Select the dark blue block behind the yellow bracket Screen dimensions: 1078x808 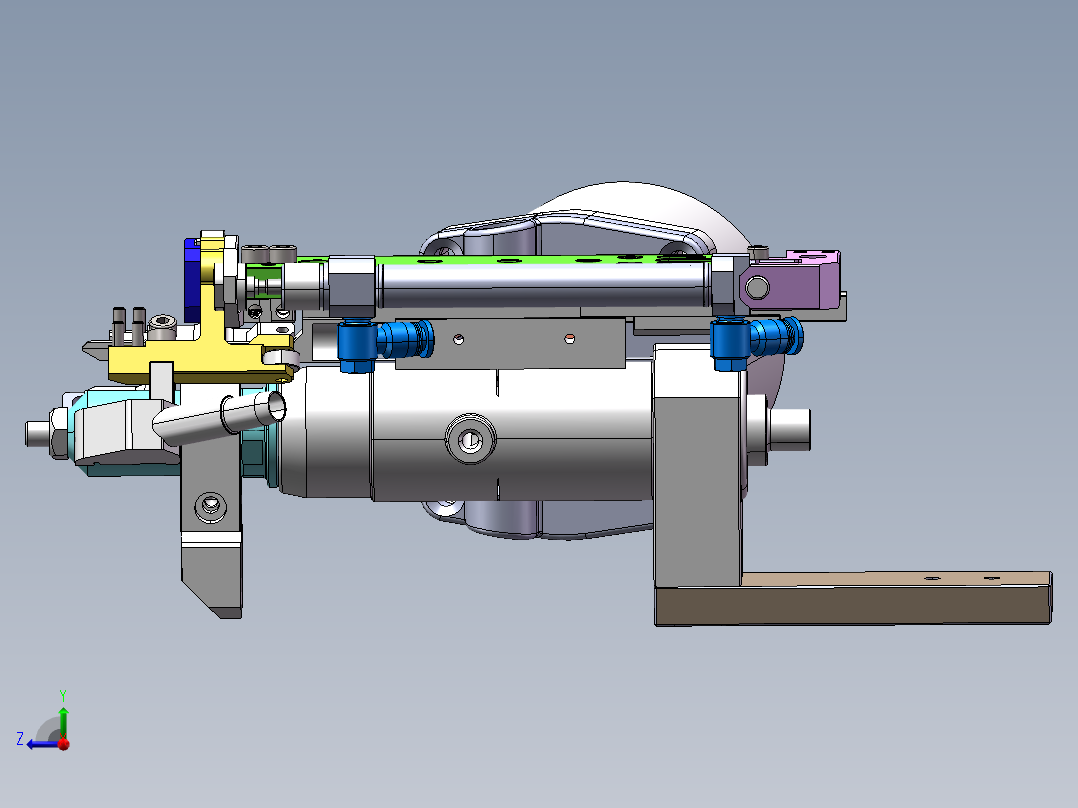[x=192, y=282]
